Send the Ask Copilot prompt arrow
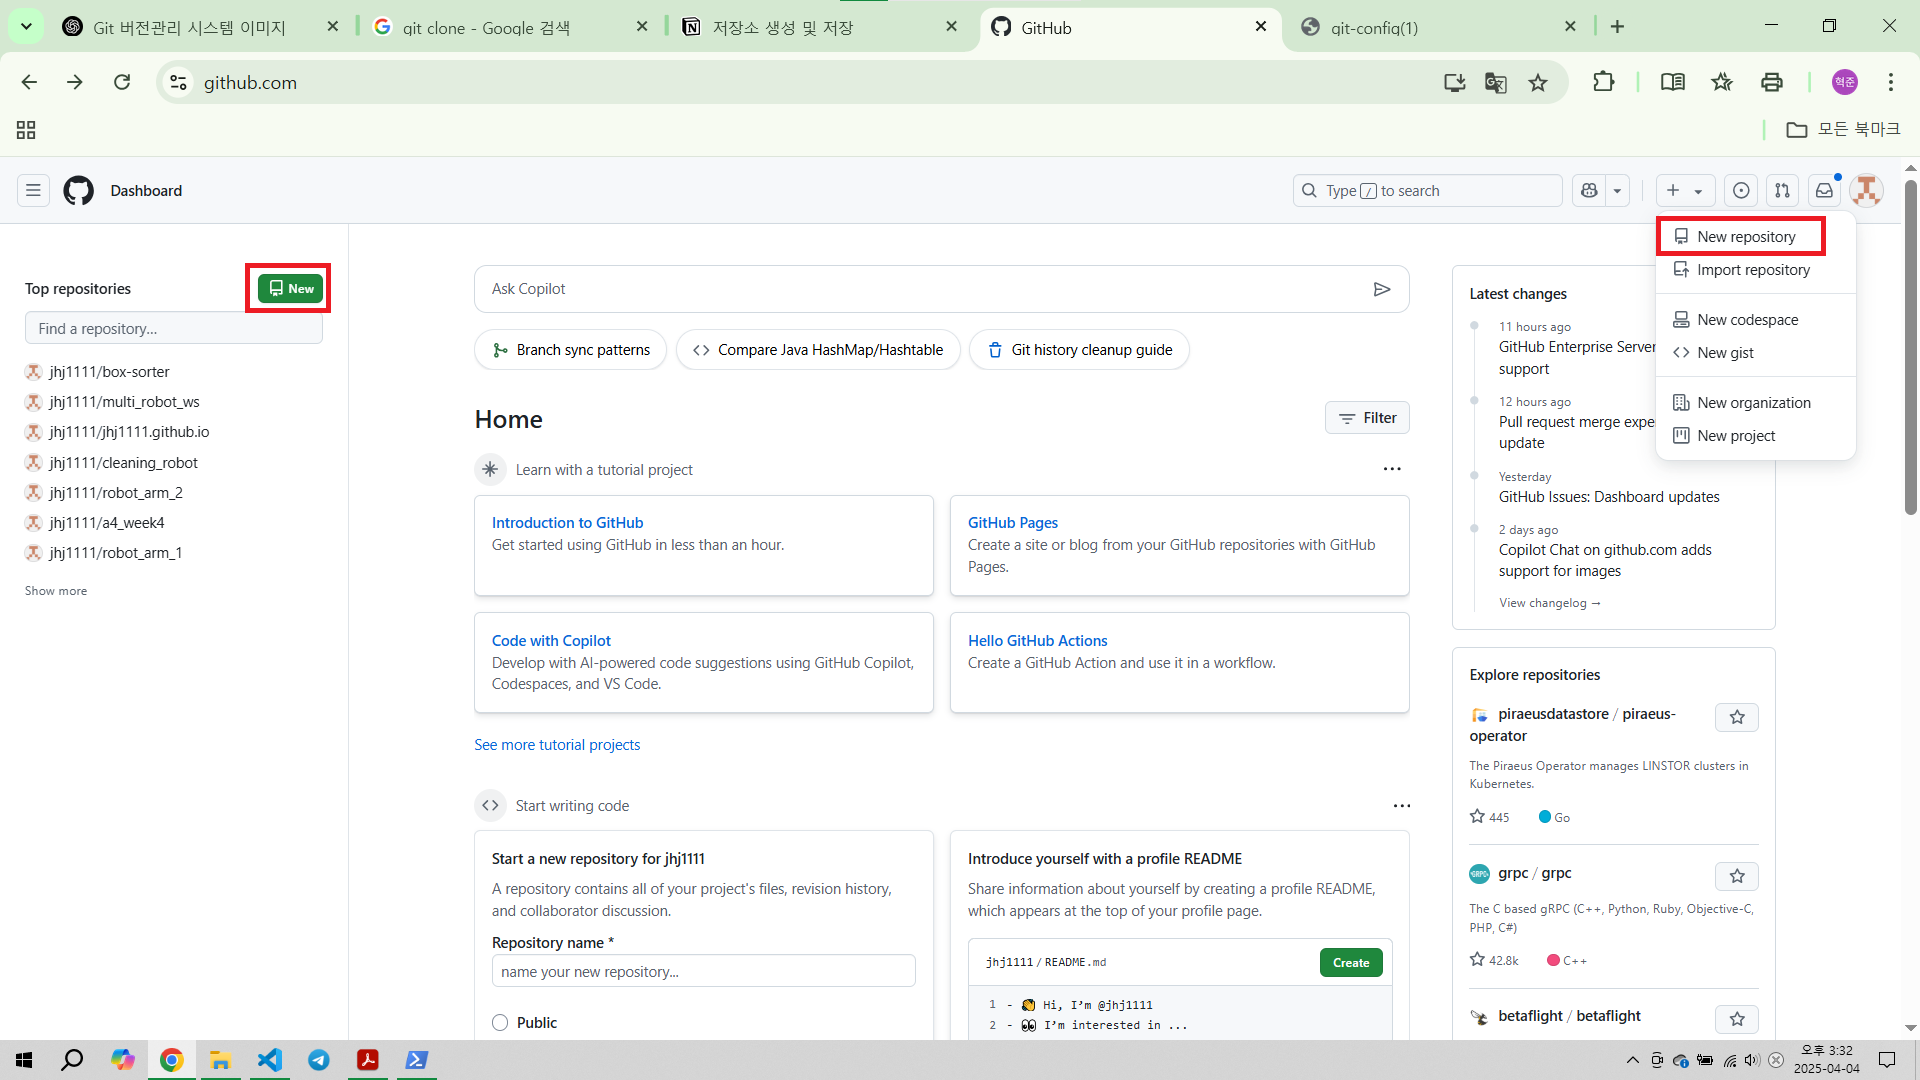Image resolution: width=1920 pixels, height=1080 pixels. point(1382,289)
